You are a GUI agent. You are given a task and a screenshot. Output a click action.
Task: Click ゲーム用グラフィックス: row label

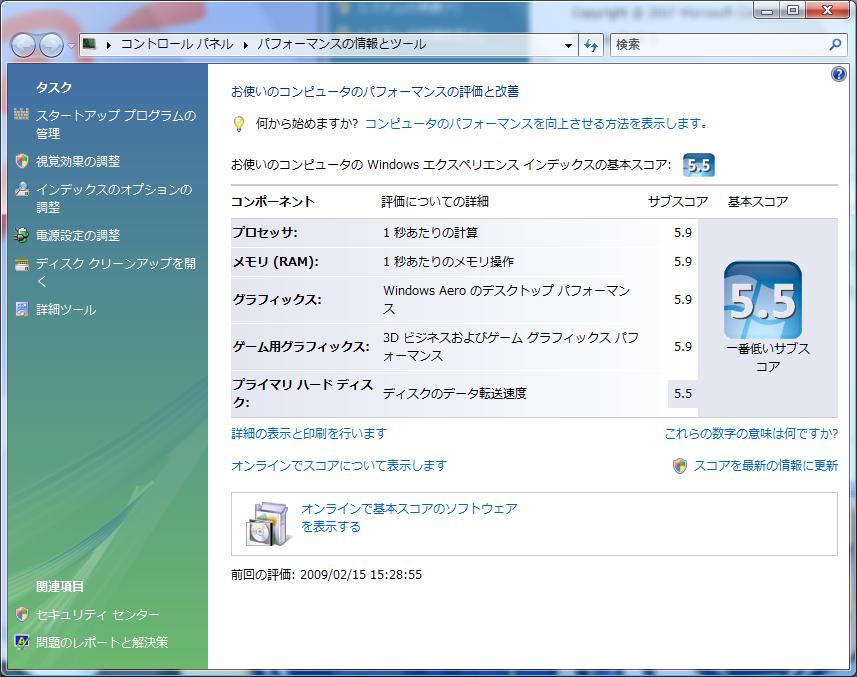pos(301,346)
